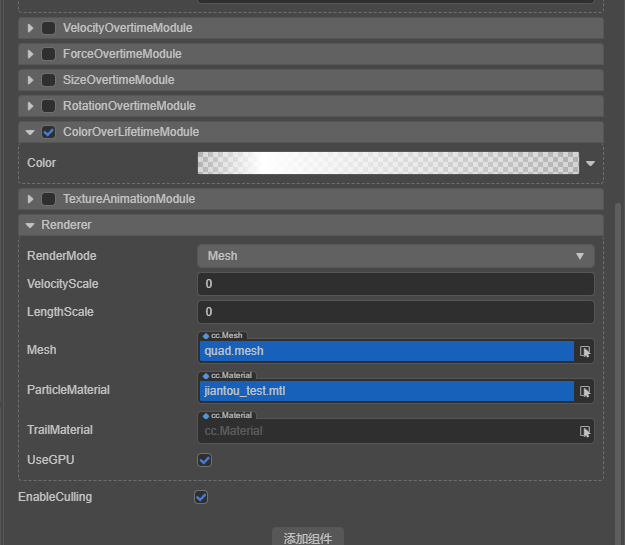Select the quad.mesh asset field
The height and width of the screenshot is (545, 625).
[x=387, y=351]
